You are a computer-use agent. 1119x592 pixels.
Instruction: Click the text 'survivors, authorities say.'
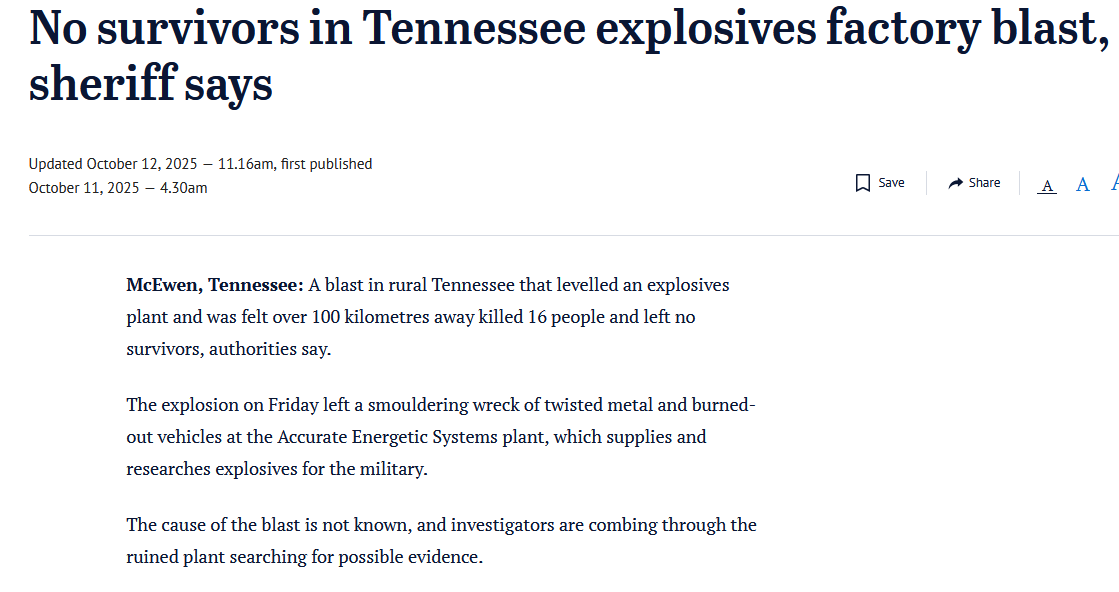[x=228, y=349]
